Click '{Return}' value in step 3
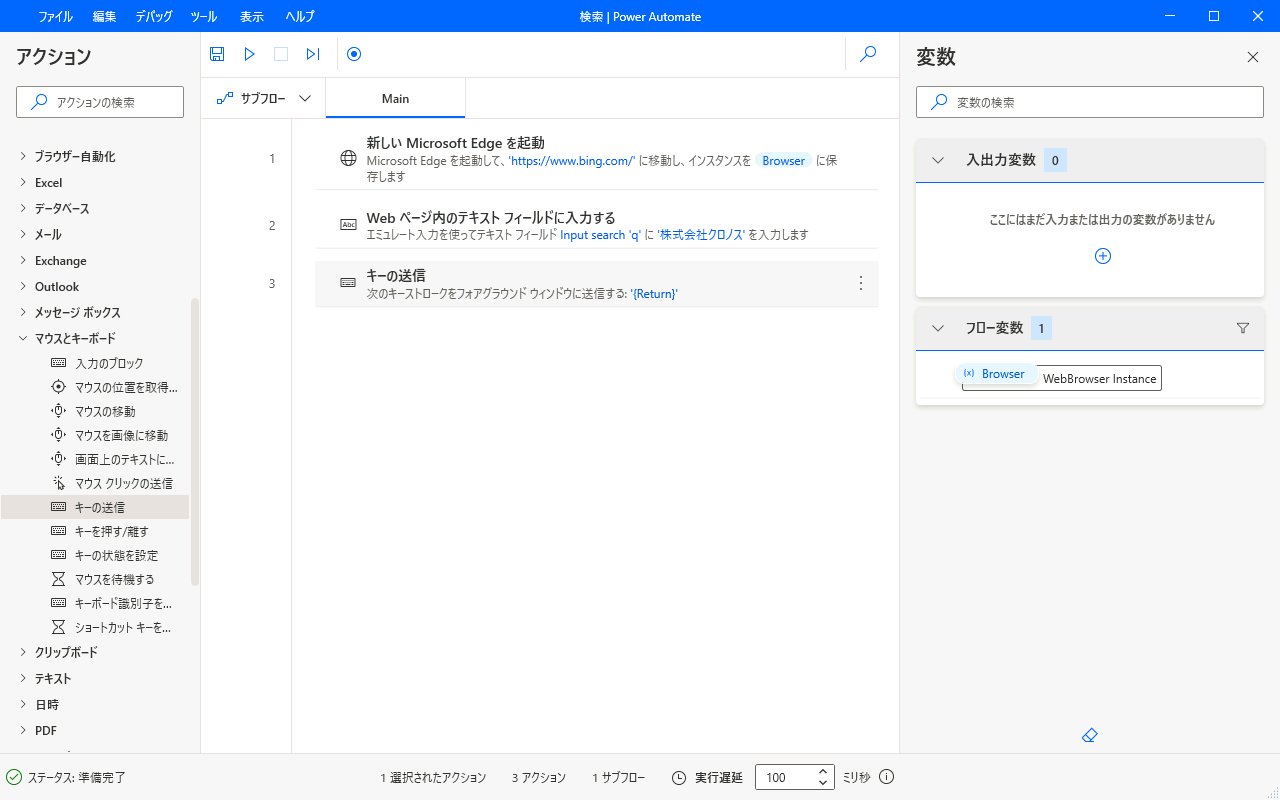The image size is (1280, 800). tap(654, 293)
